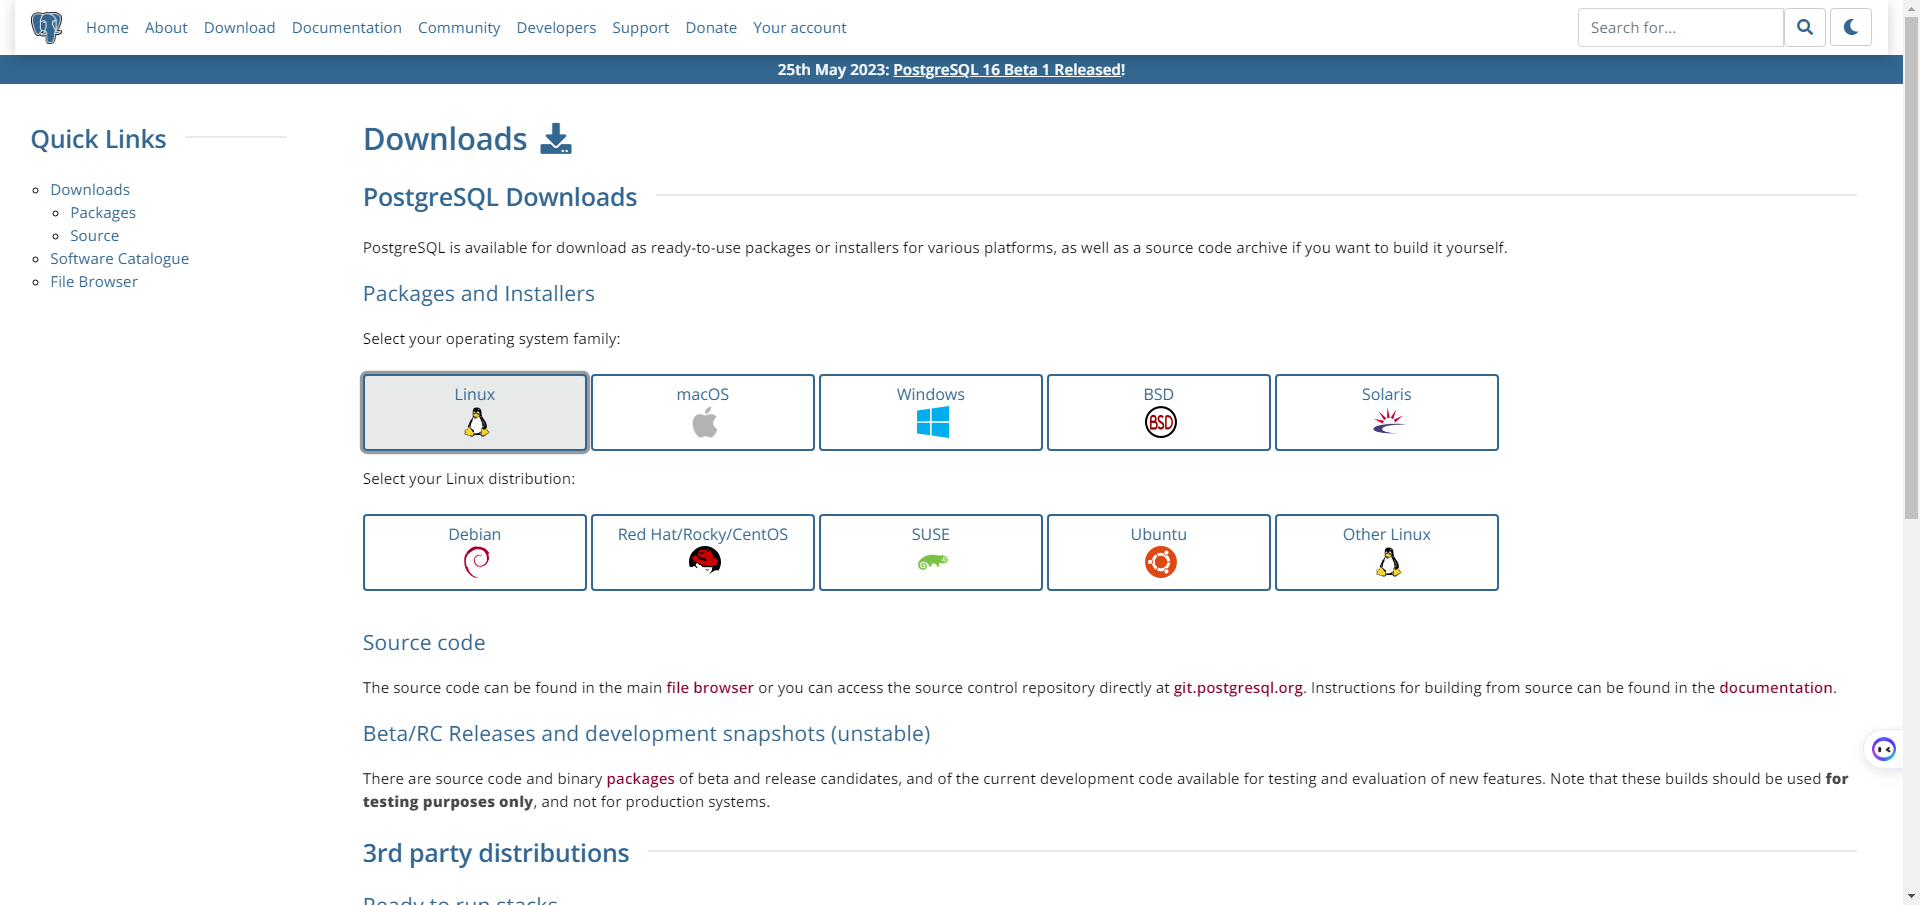The width and height of the screenshot is (1920, 905).
Task: Open the Support menu item
Action: pyautogui.click(x=641, y=28)
